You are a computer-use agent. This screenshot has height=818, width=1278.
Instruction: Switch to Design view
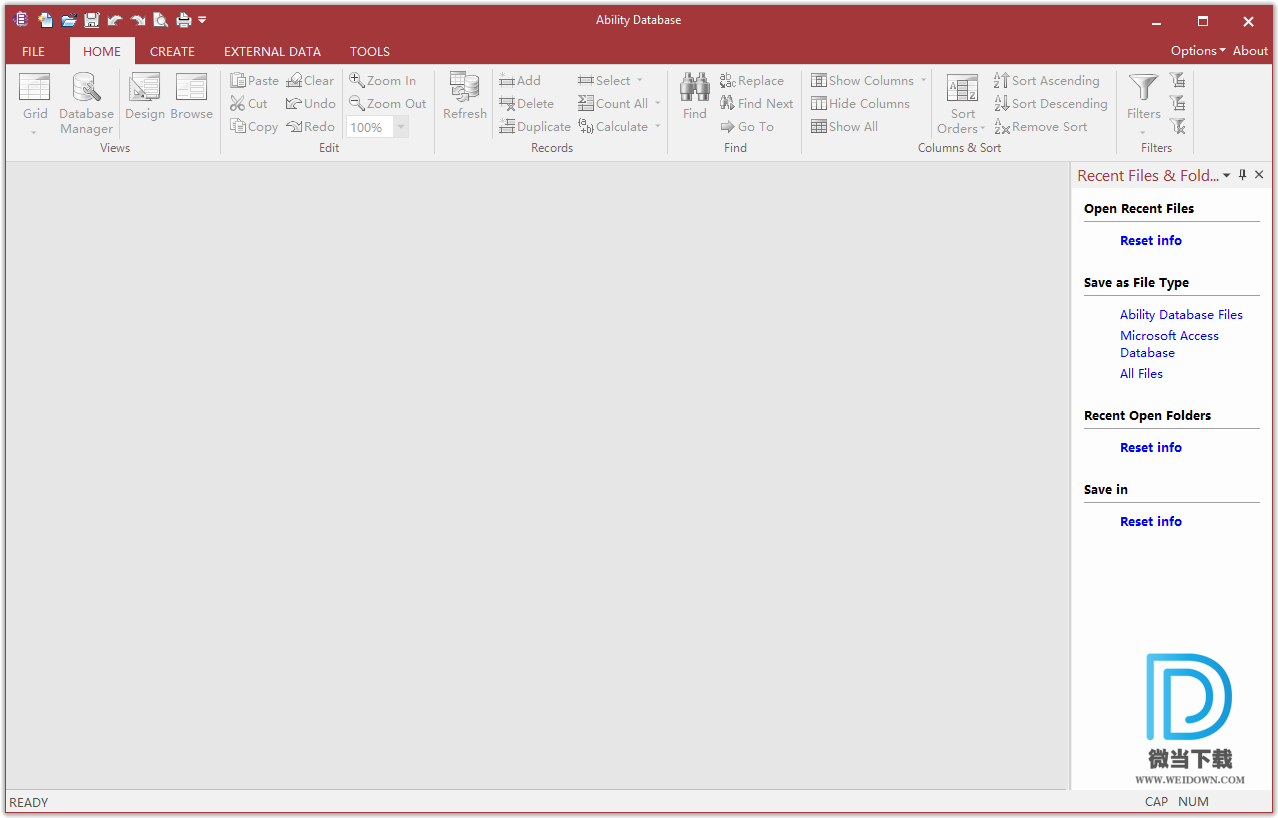click(145, 97)
